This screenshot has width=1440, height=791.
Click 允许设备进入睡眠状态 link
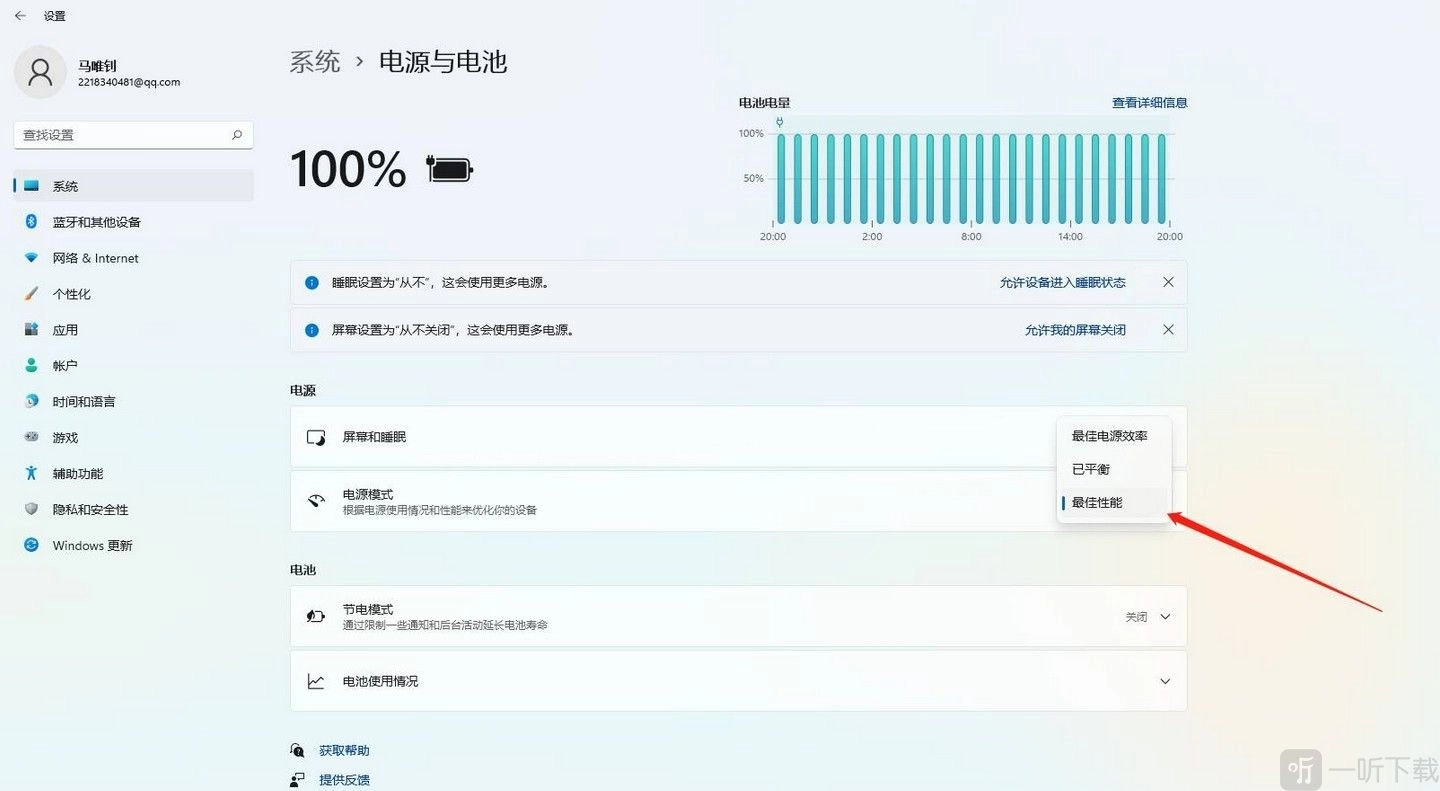pos(1062,283)
